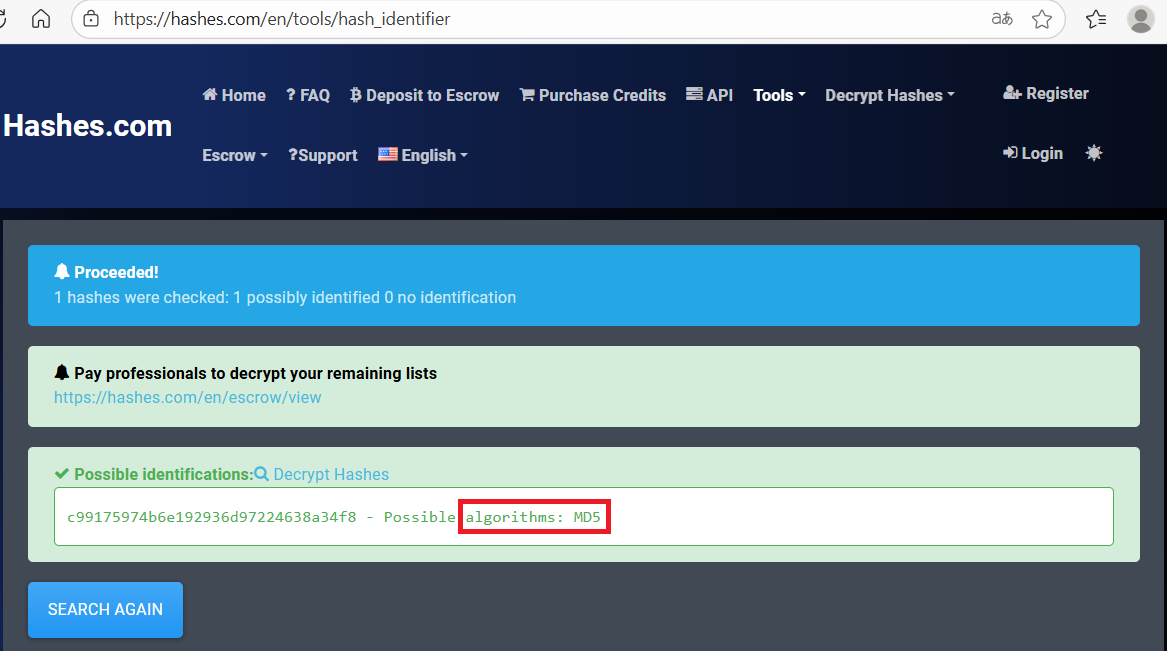Click the SEARCH AGAIN button
Image resolution: width=1167 pixels, height=651 pixels.
click(x=105, y=609)
